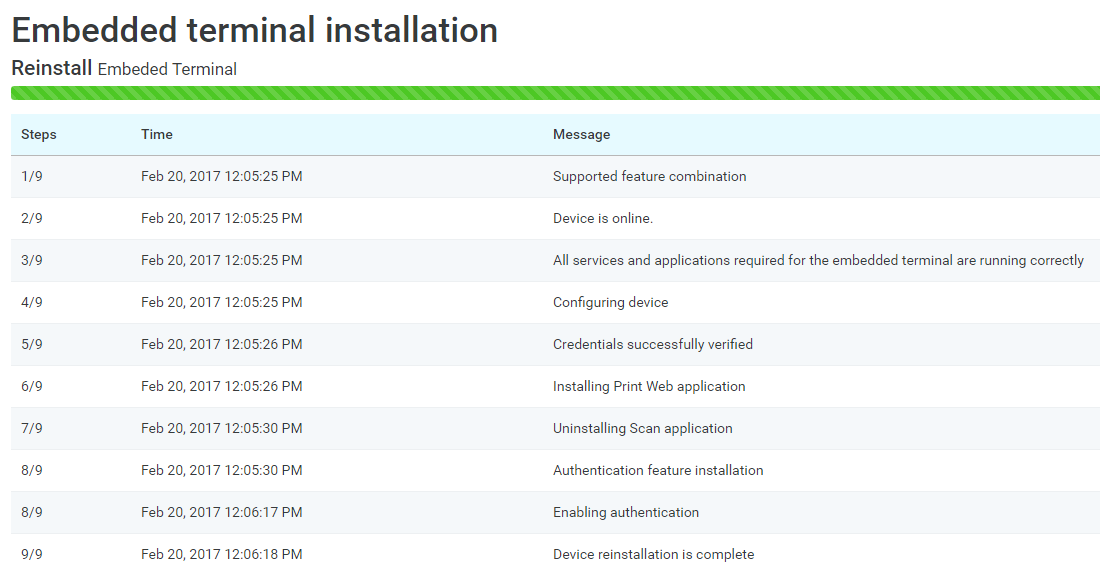The height and width of the screenshot is (574, 1100).
Task: Click "Uninstalling Scan application" message
Action: (x=642, y=428)
